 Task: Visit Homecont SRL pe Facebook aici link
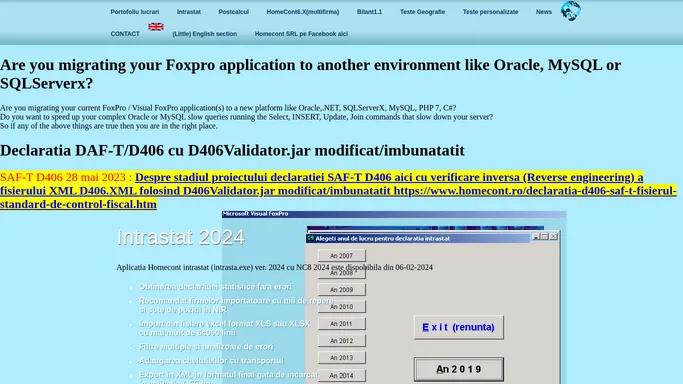pos(301,34)
